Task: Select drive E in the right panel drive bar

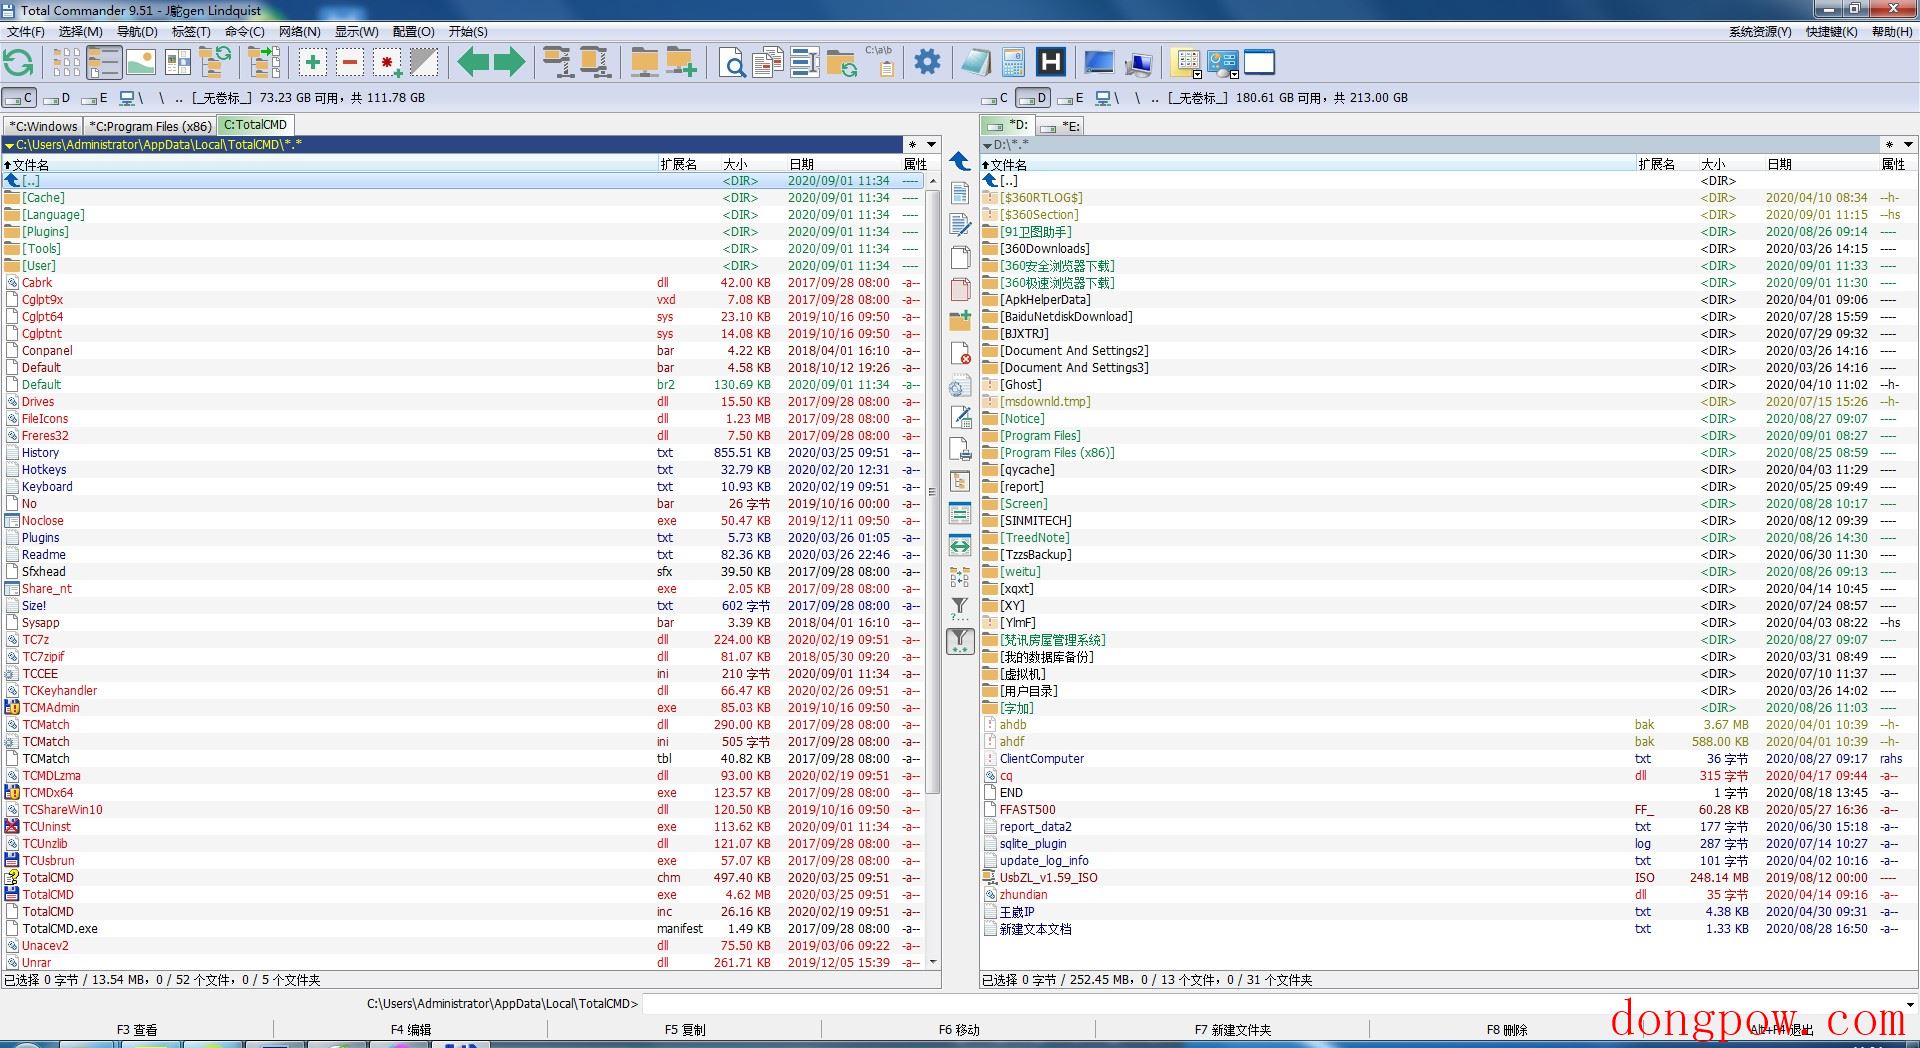Action: (x=1071, y=98)
